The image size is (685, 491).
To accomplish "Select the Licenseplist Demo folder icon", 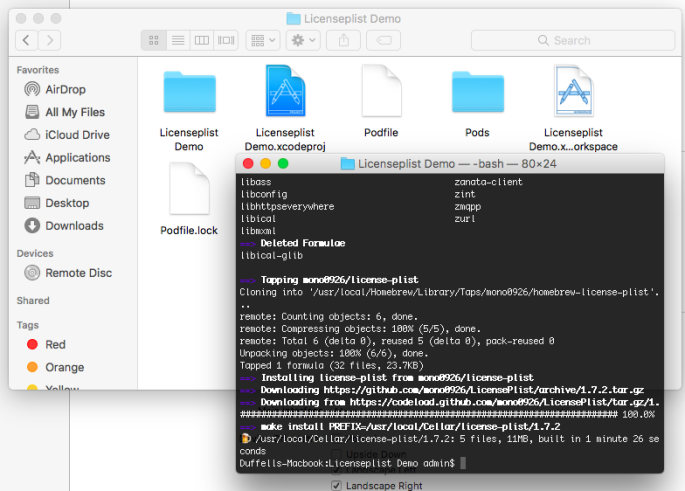I will 190,92.
